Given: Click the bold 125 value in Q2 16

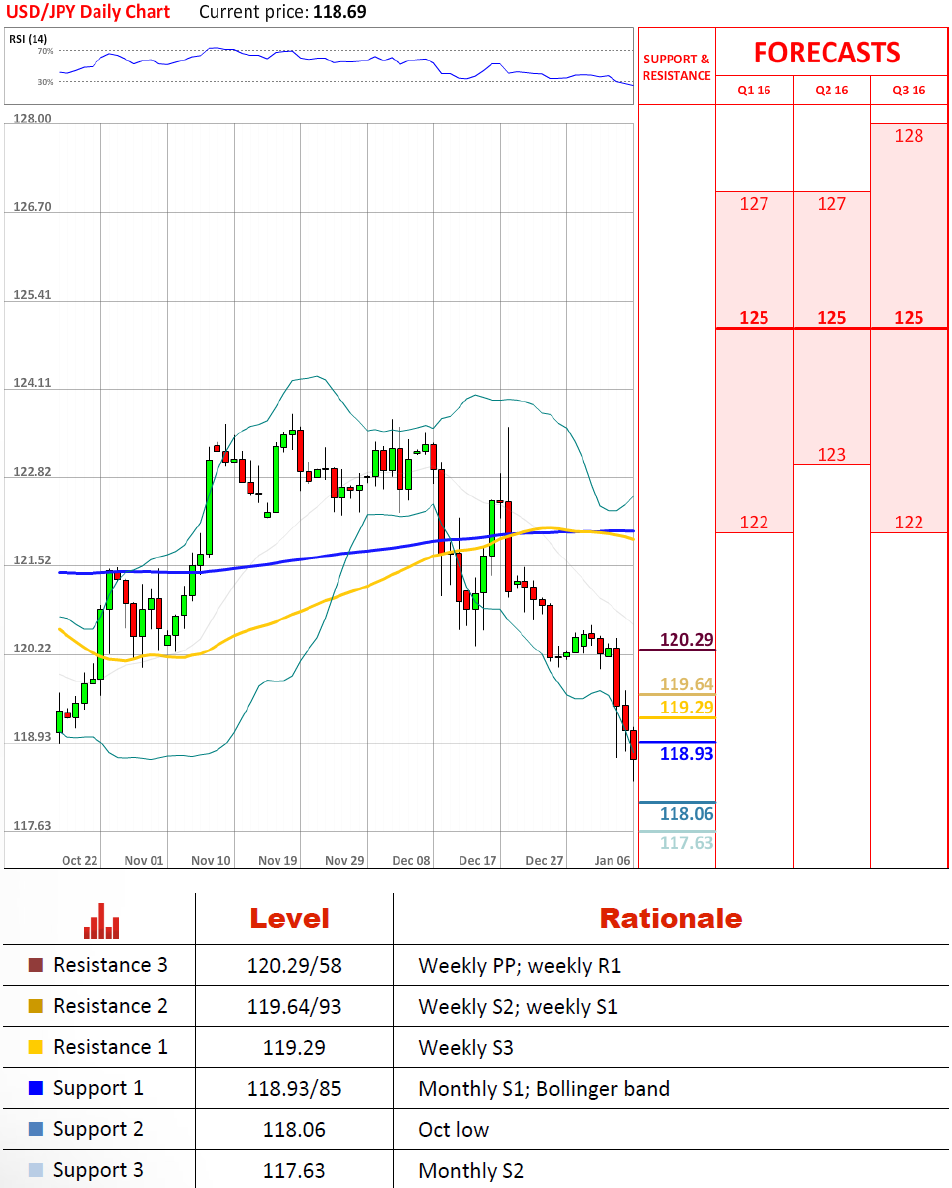Looking at the screenshot, I should (x=832, y=317).
